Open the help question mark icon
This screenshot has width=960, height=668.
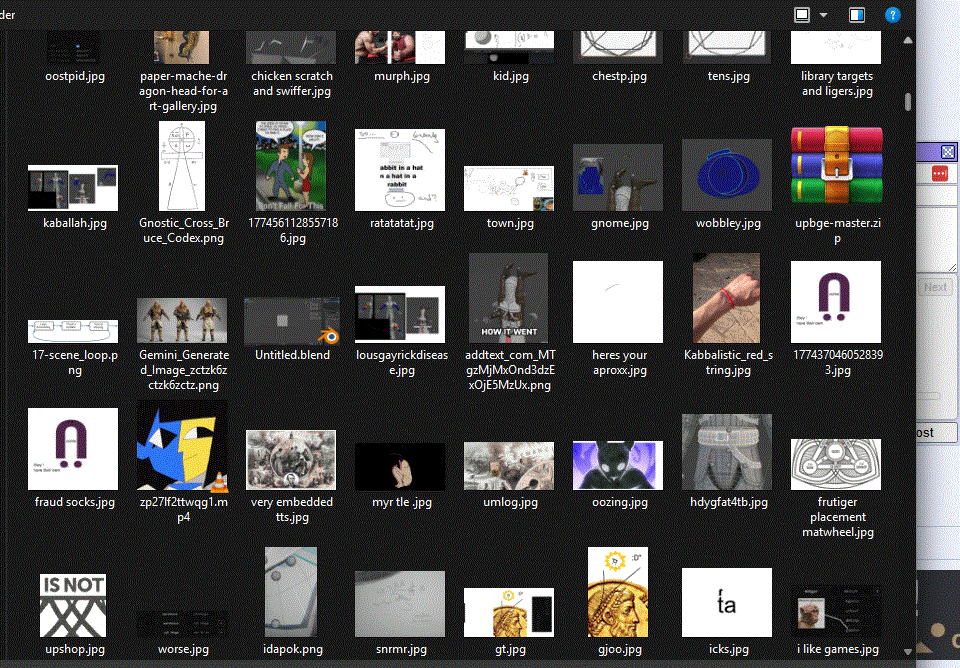(x=893, y=15)
